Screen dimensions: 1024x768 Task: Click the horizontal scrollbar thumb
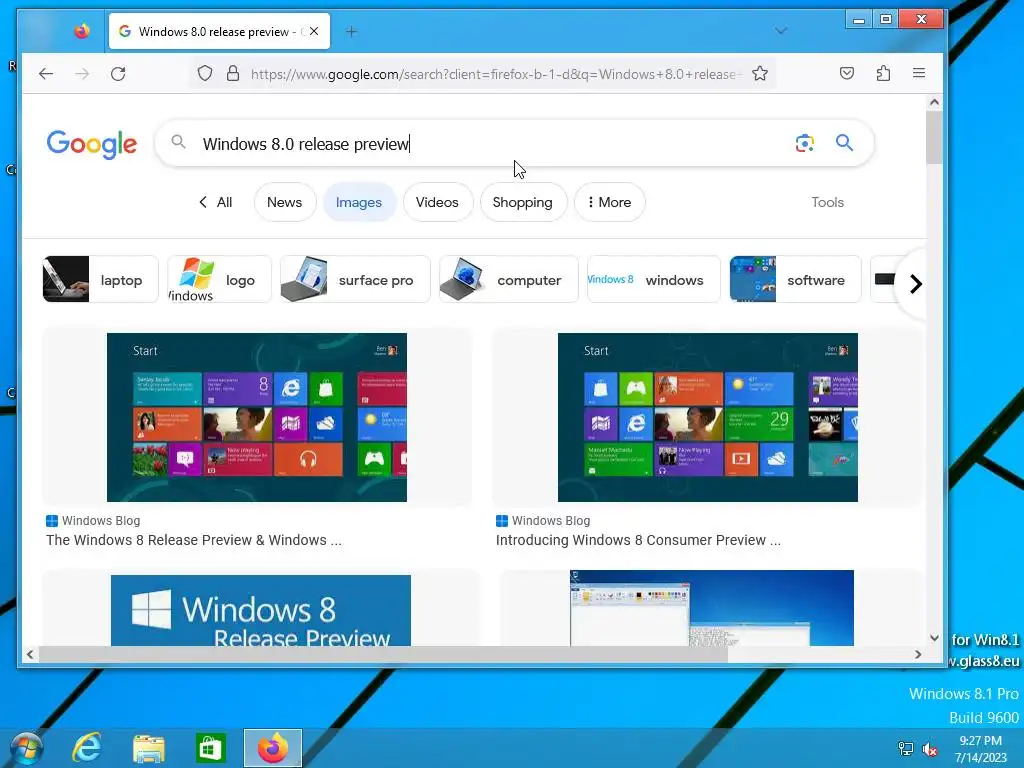(383, 654)
